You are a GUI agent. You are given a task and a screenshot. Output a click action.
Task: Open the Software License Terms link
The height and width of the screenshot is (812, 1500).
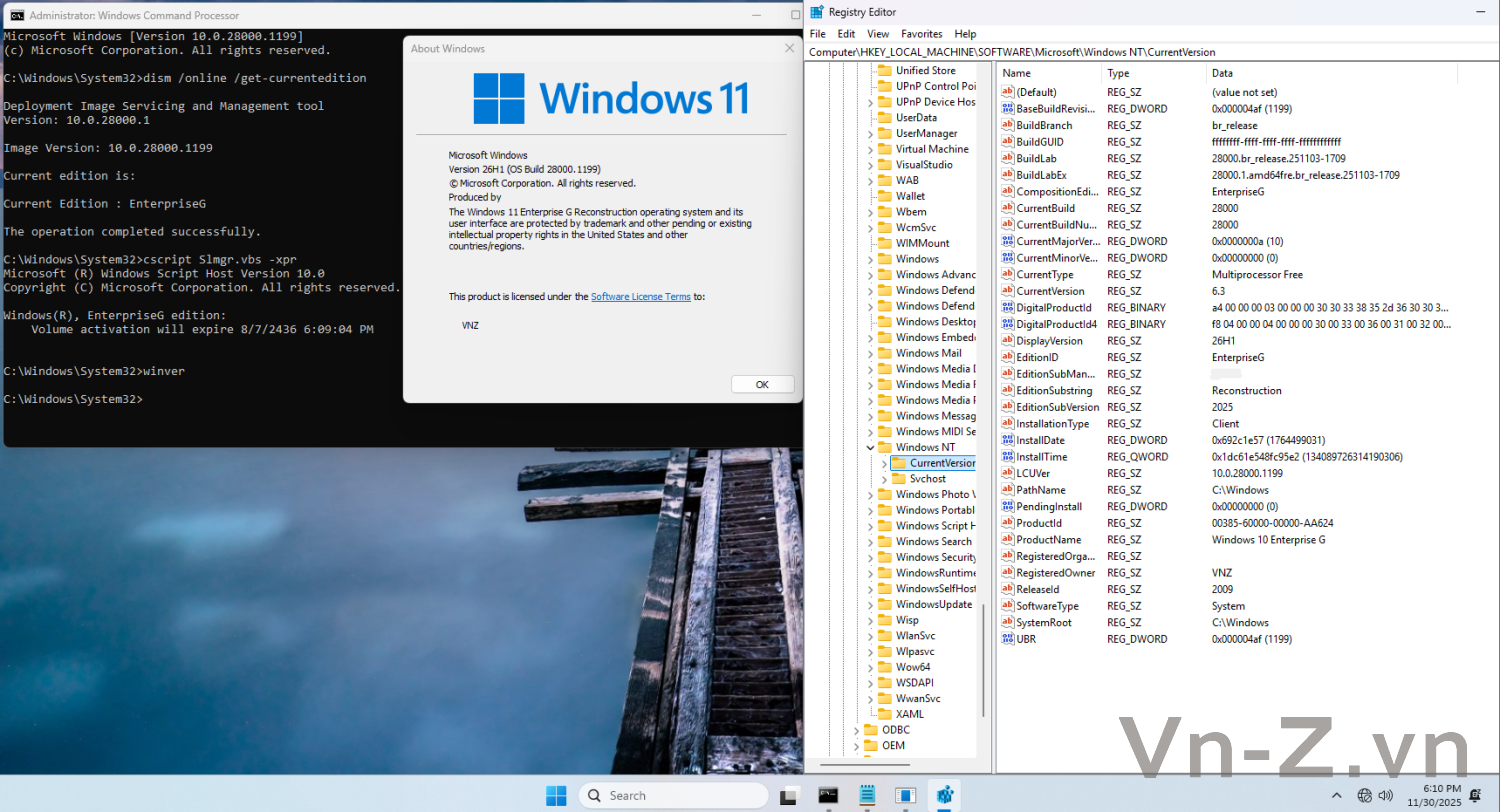click(640, 297)
